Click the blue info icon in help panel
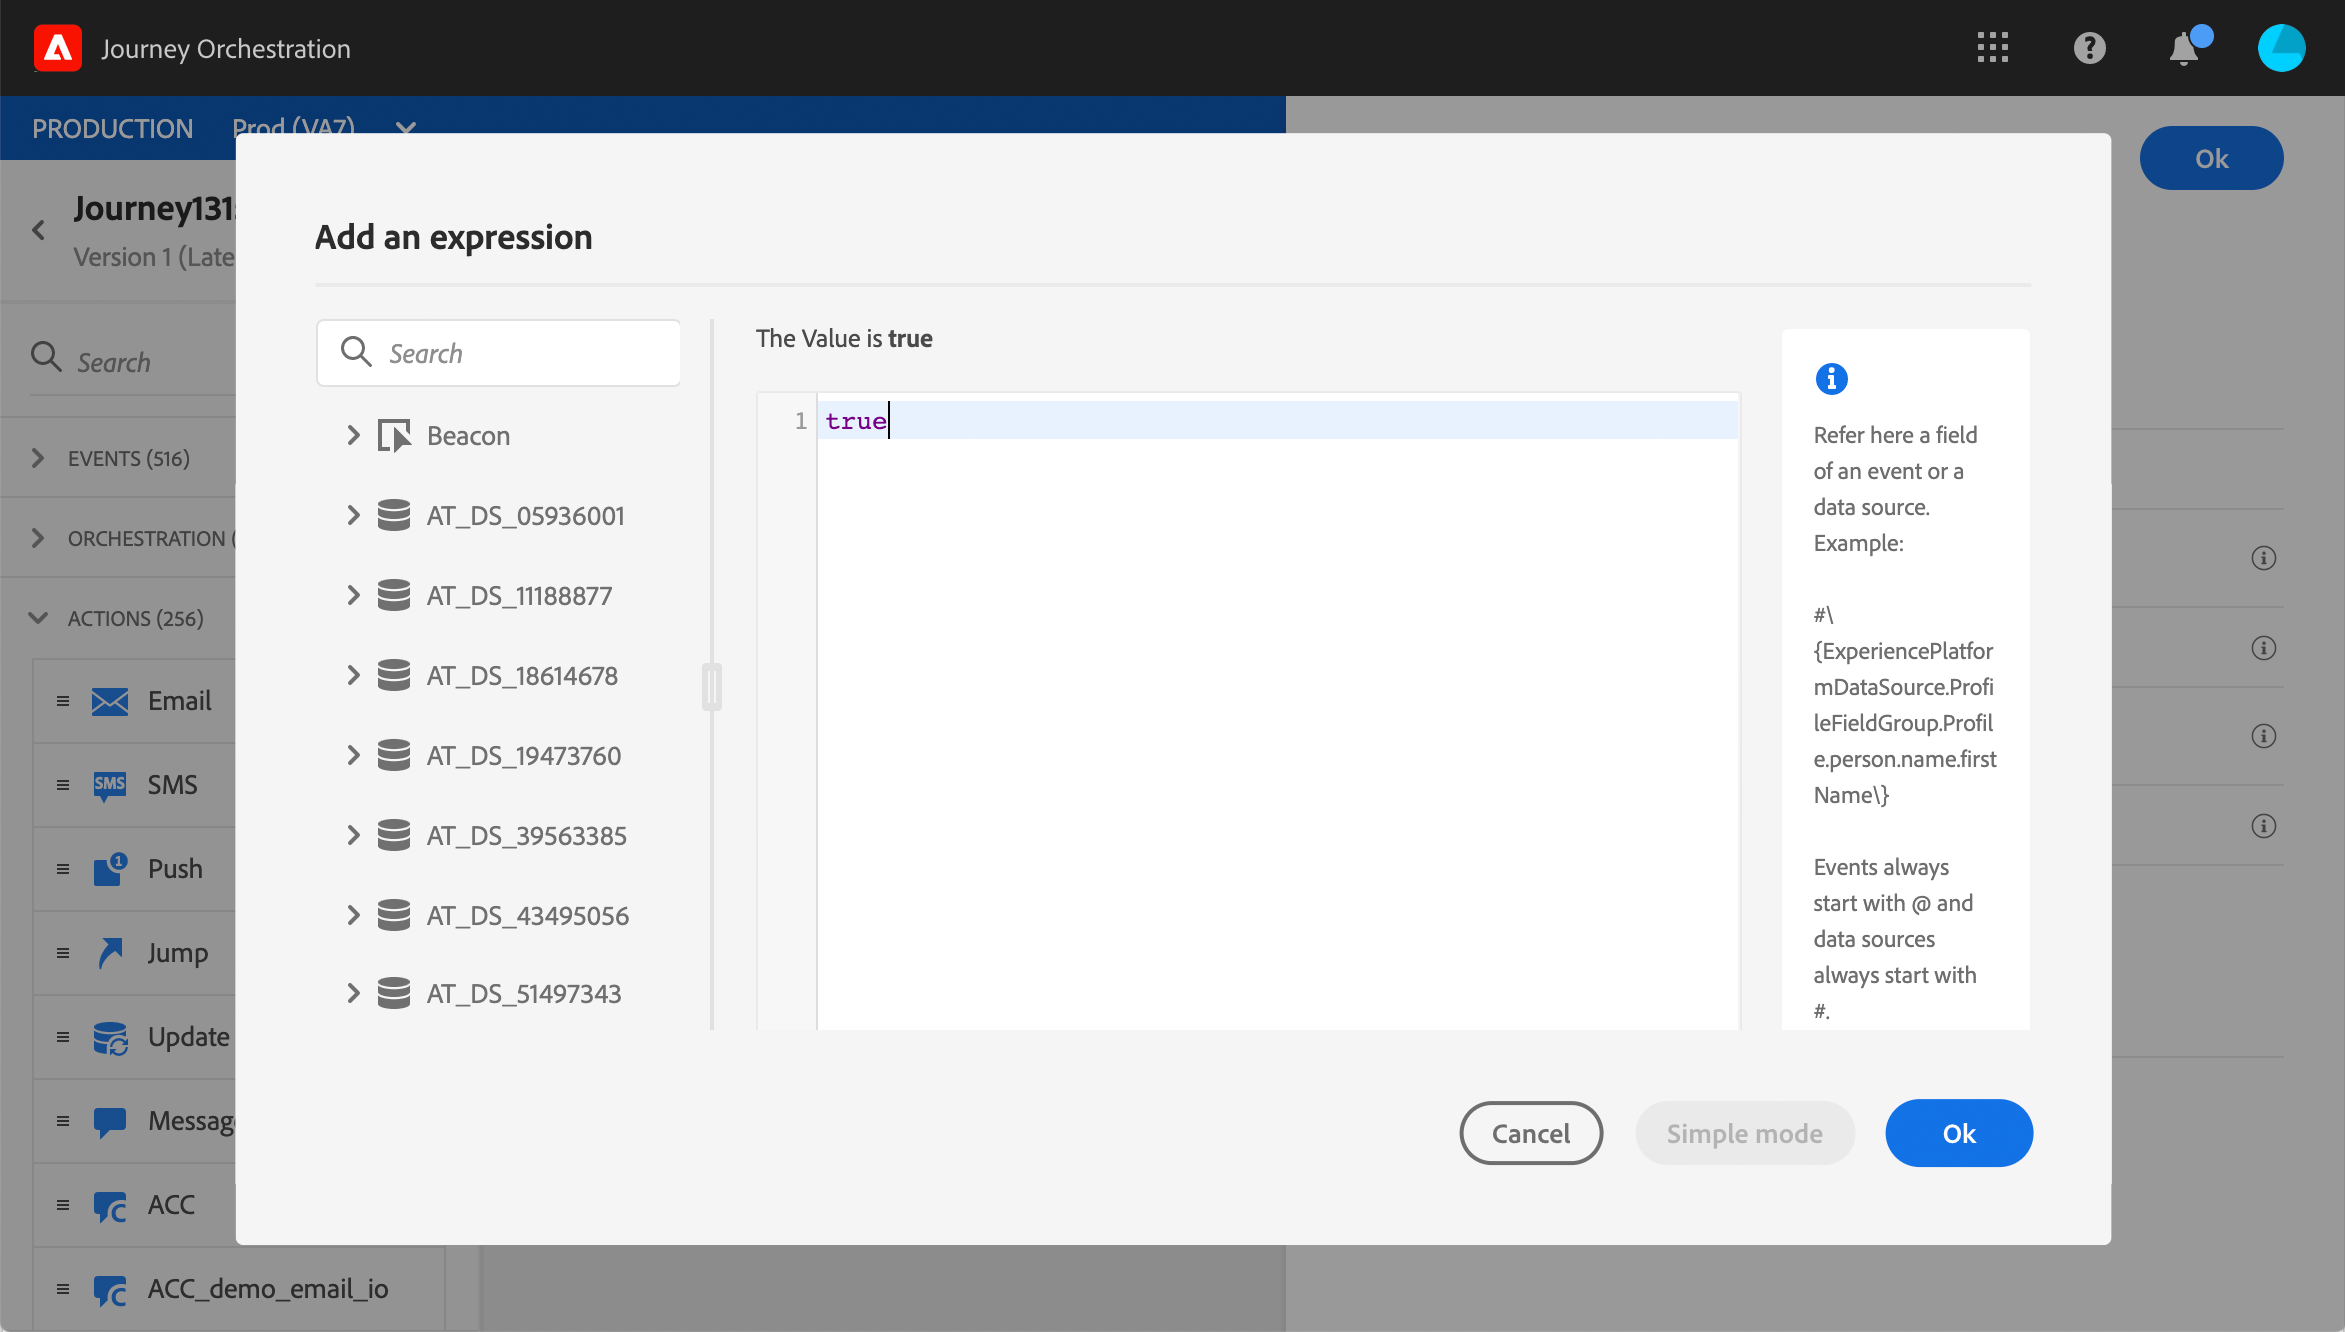The height and width of the screenshot is (1332, 2345). pyautogui.click(x=1831, y=379)
